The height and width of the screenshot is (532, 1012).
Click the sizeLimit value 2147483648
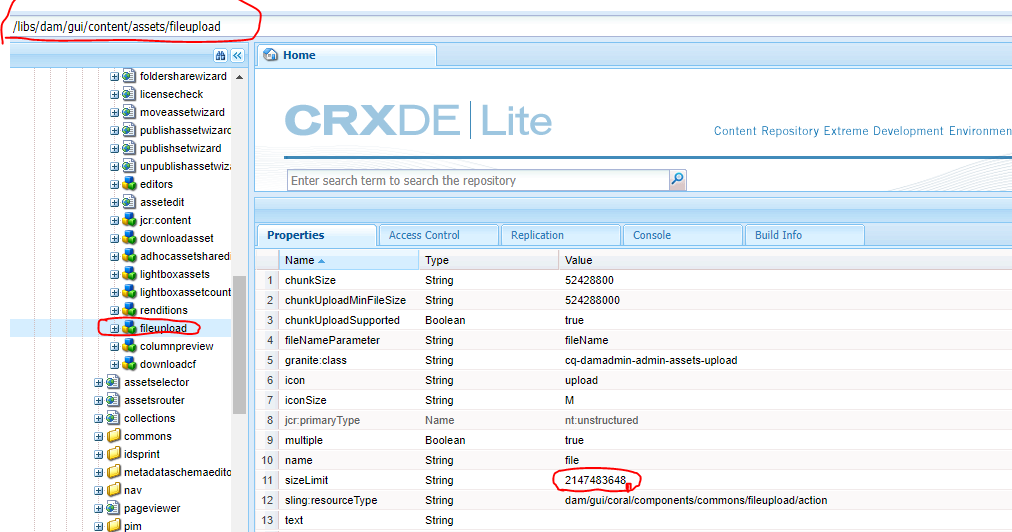coord(595,480)
